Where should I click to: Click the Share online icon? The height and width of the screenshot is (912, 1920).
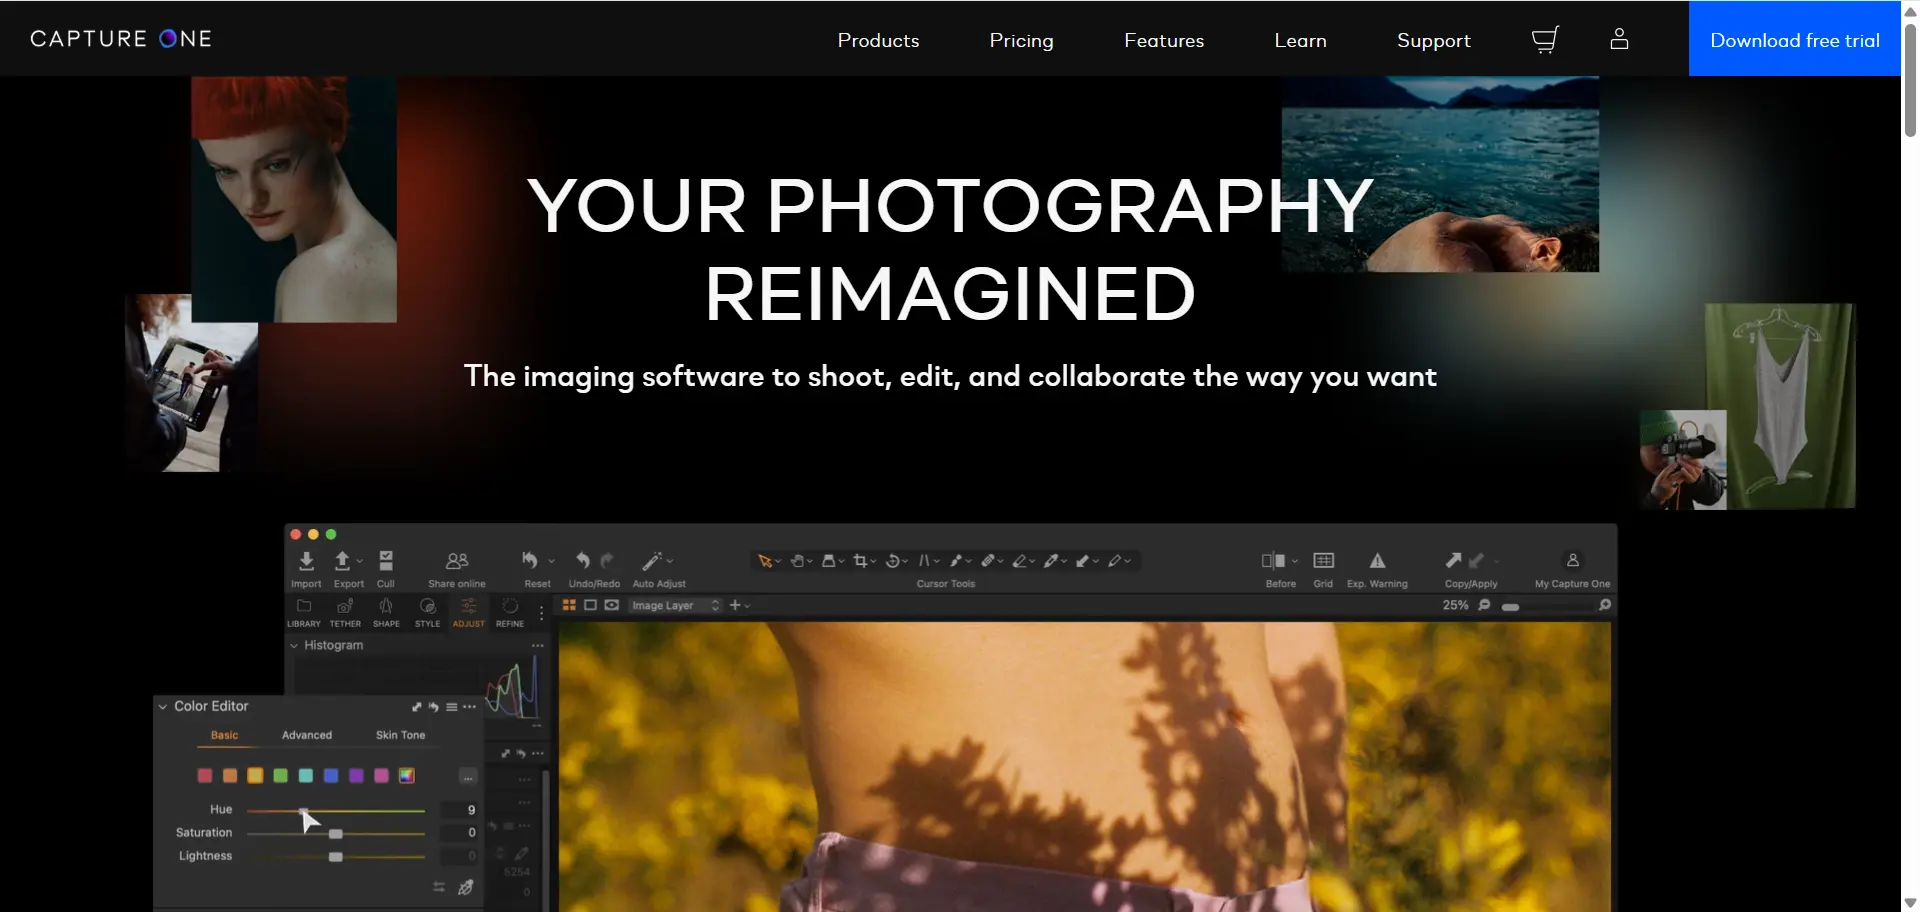457,561
